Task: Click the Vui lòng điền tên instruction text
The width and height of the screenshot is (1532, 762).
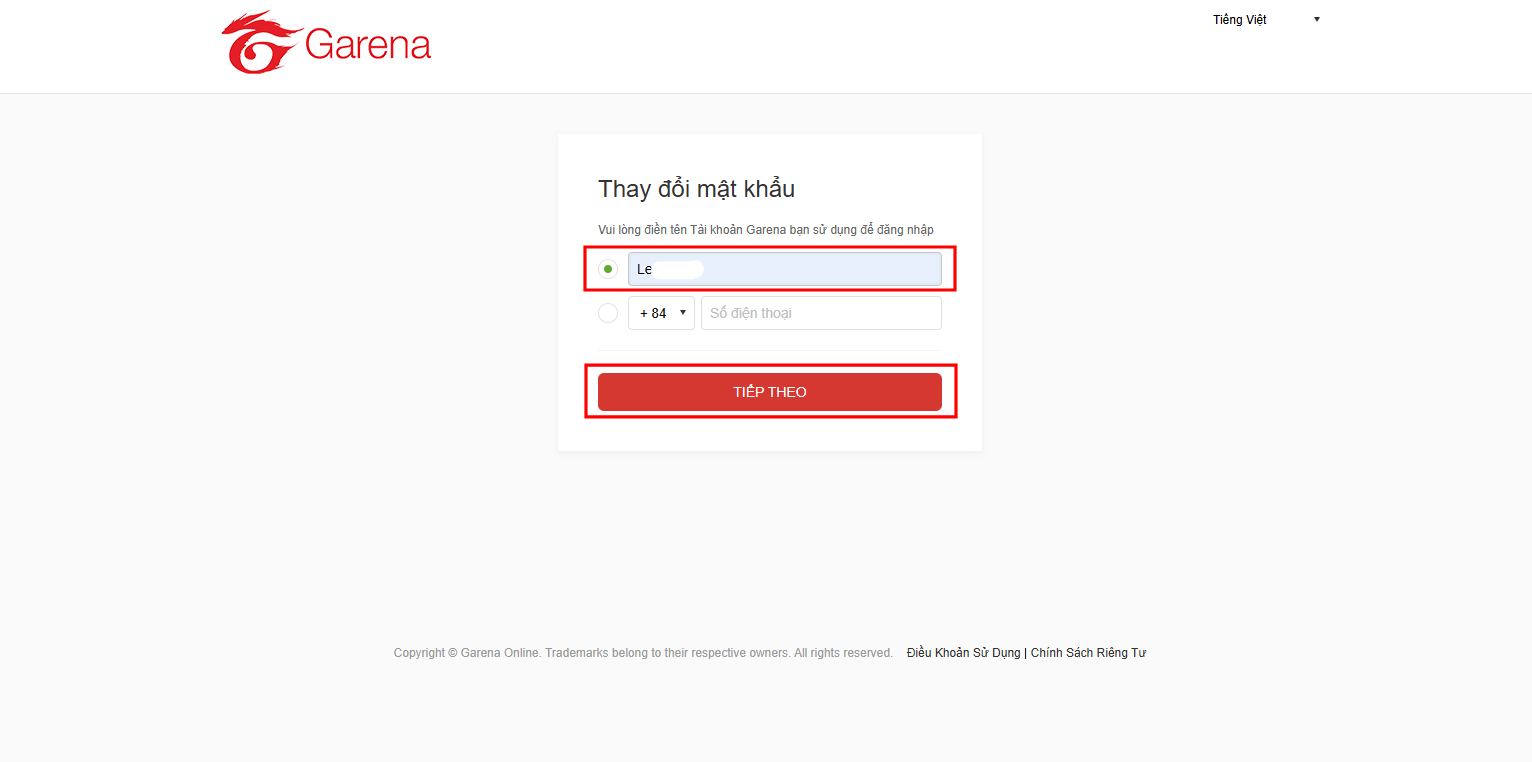Action: (765, 230)
